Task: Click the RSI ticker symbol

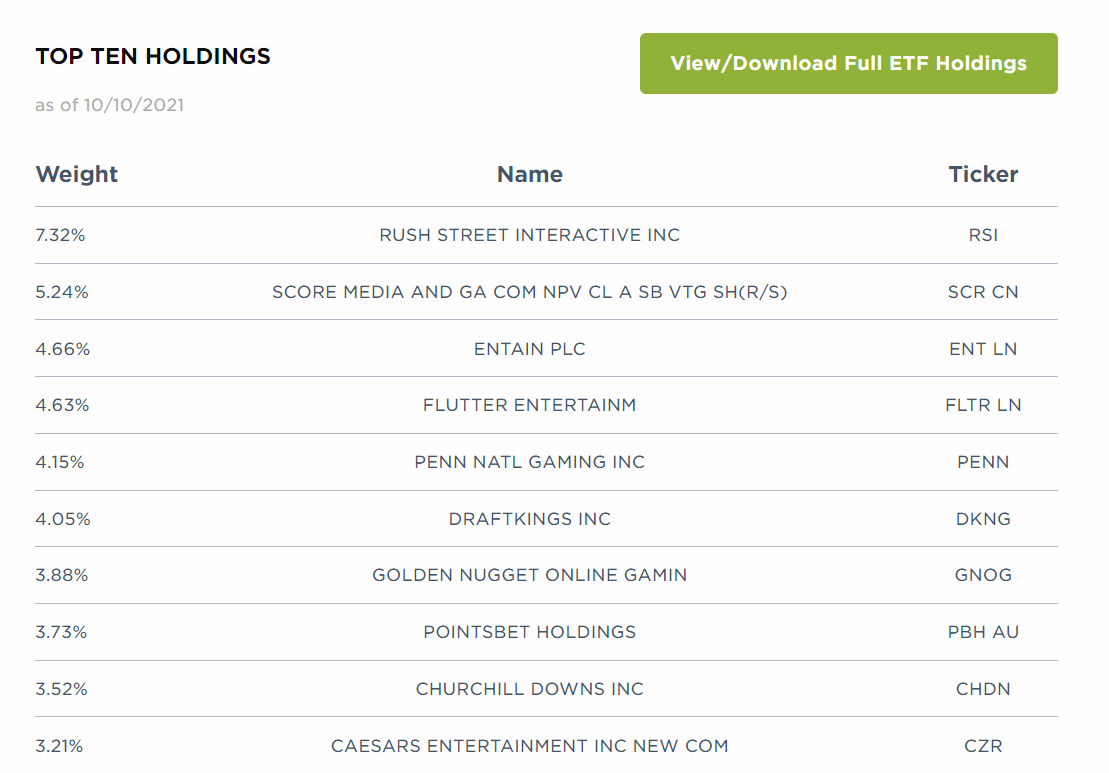Action: (983, 235)
